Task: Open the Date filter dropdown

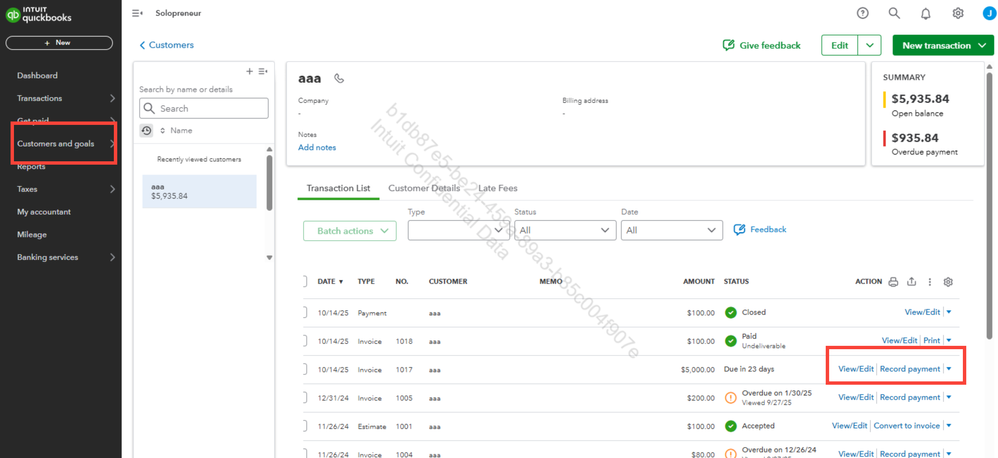Action: 671,230
